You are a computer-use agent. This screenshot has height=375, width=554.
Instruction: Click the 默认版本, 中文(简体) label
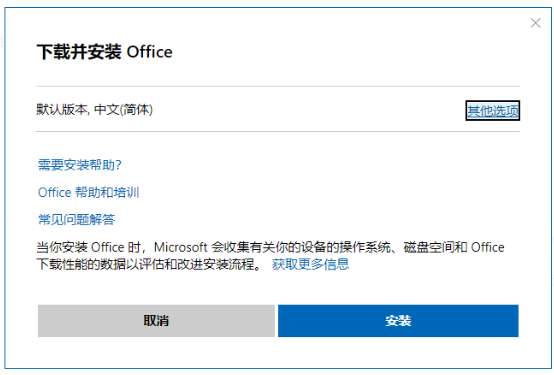click(95, 110)
